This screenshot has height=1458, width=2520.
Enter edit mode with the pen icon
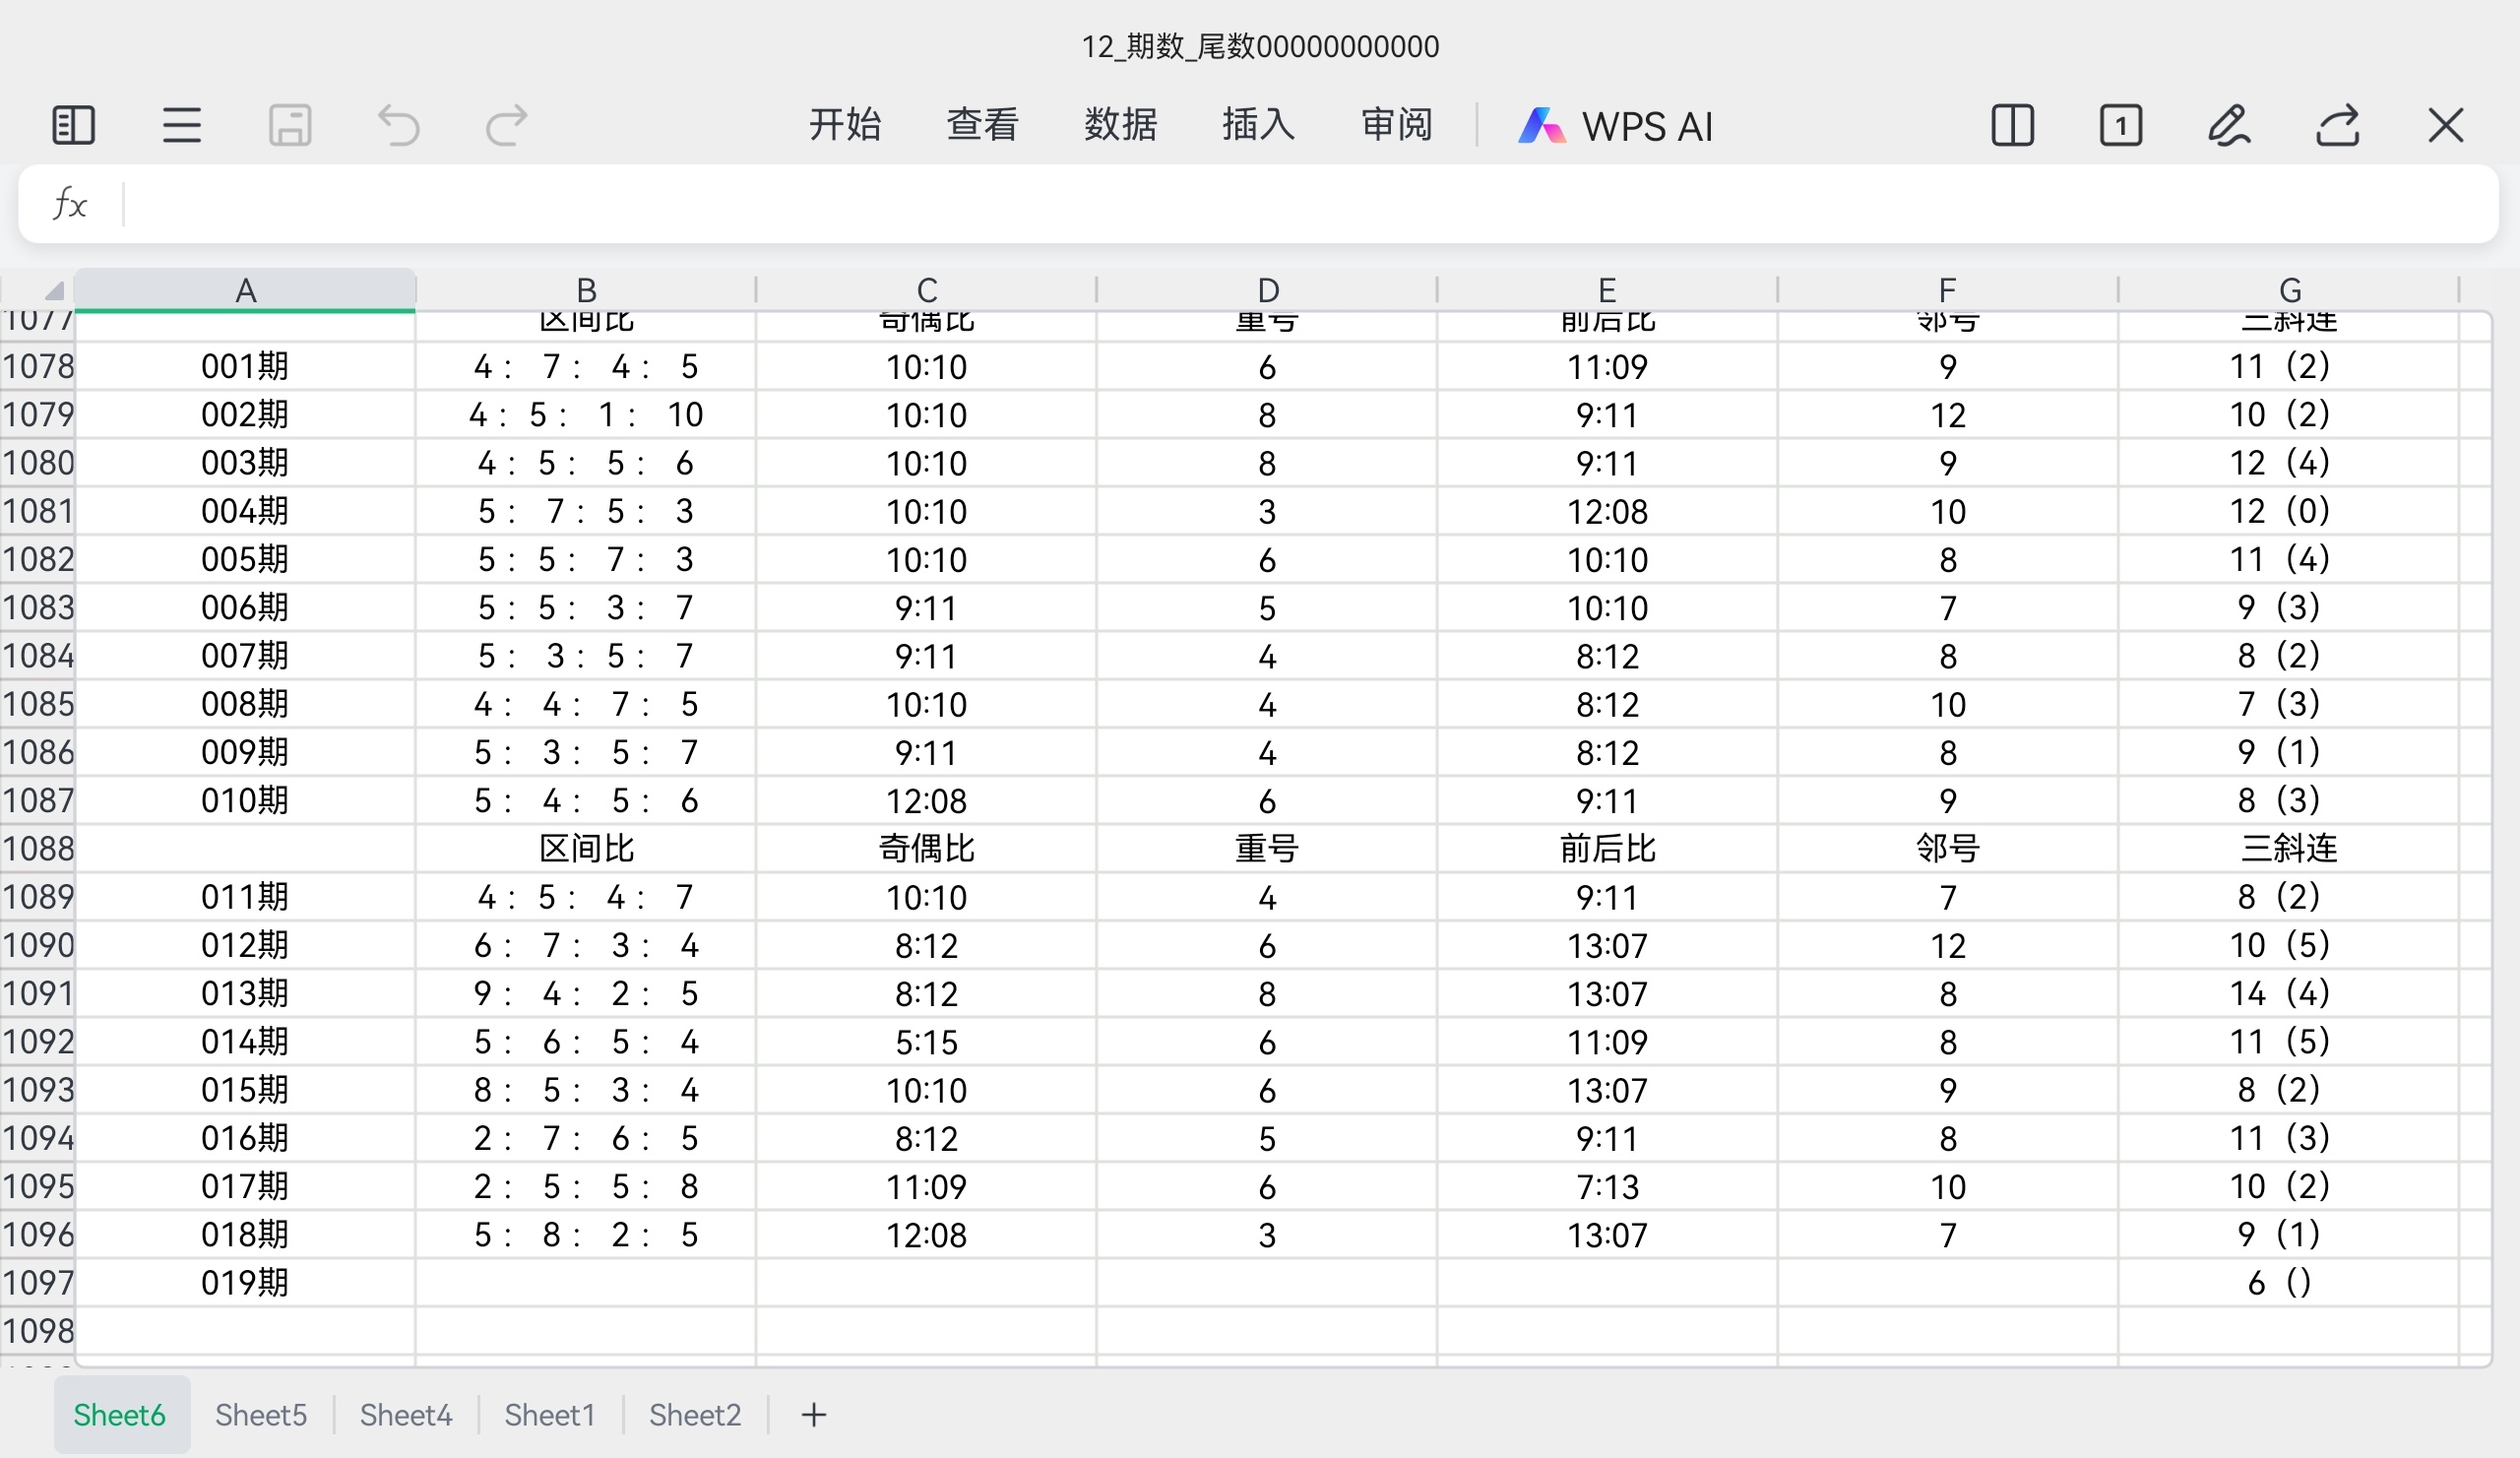(x=2229, y=126)
